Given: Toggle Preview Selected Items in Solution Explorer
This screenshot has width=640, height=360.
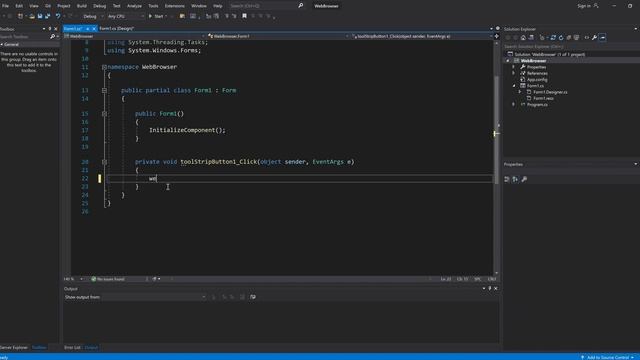Looking at the screenshot, I should (603, 38).
